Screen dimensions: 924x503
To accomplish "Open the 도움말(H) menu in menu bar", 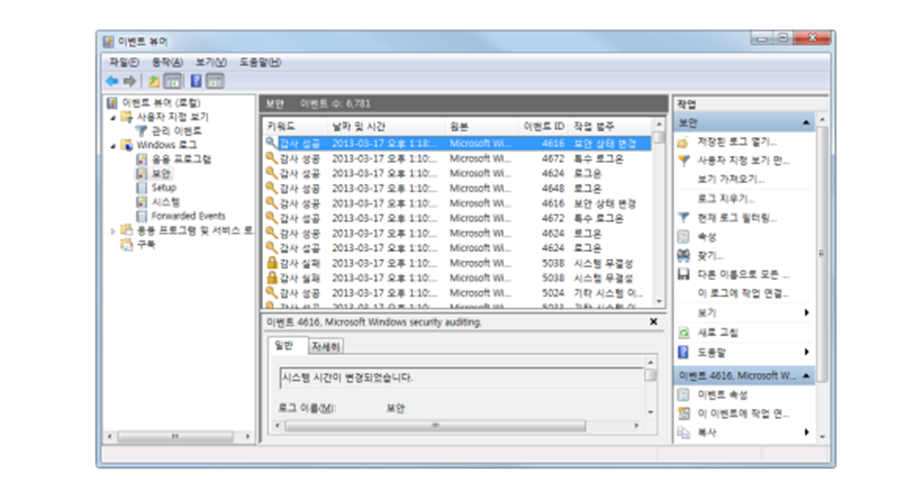I will (x=260, y=62).
